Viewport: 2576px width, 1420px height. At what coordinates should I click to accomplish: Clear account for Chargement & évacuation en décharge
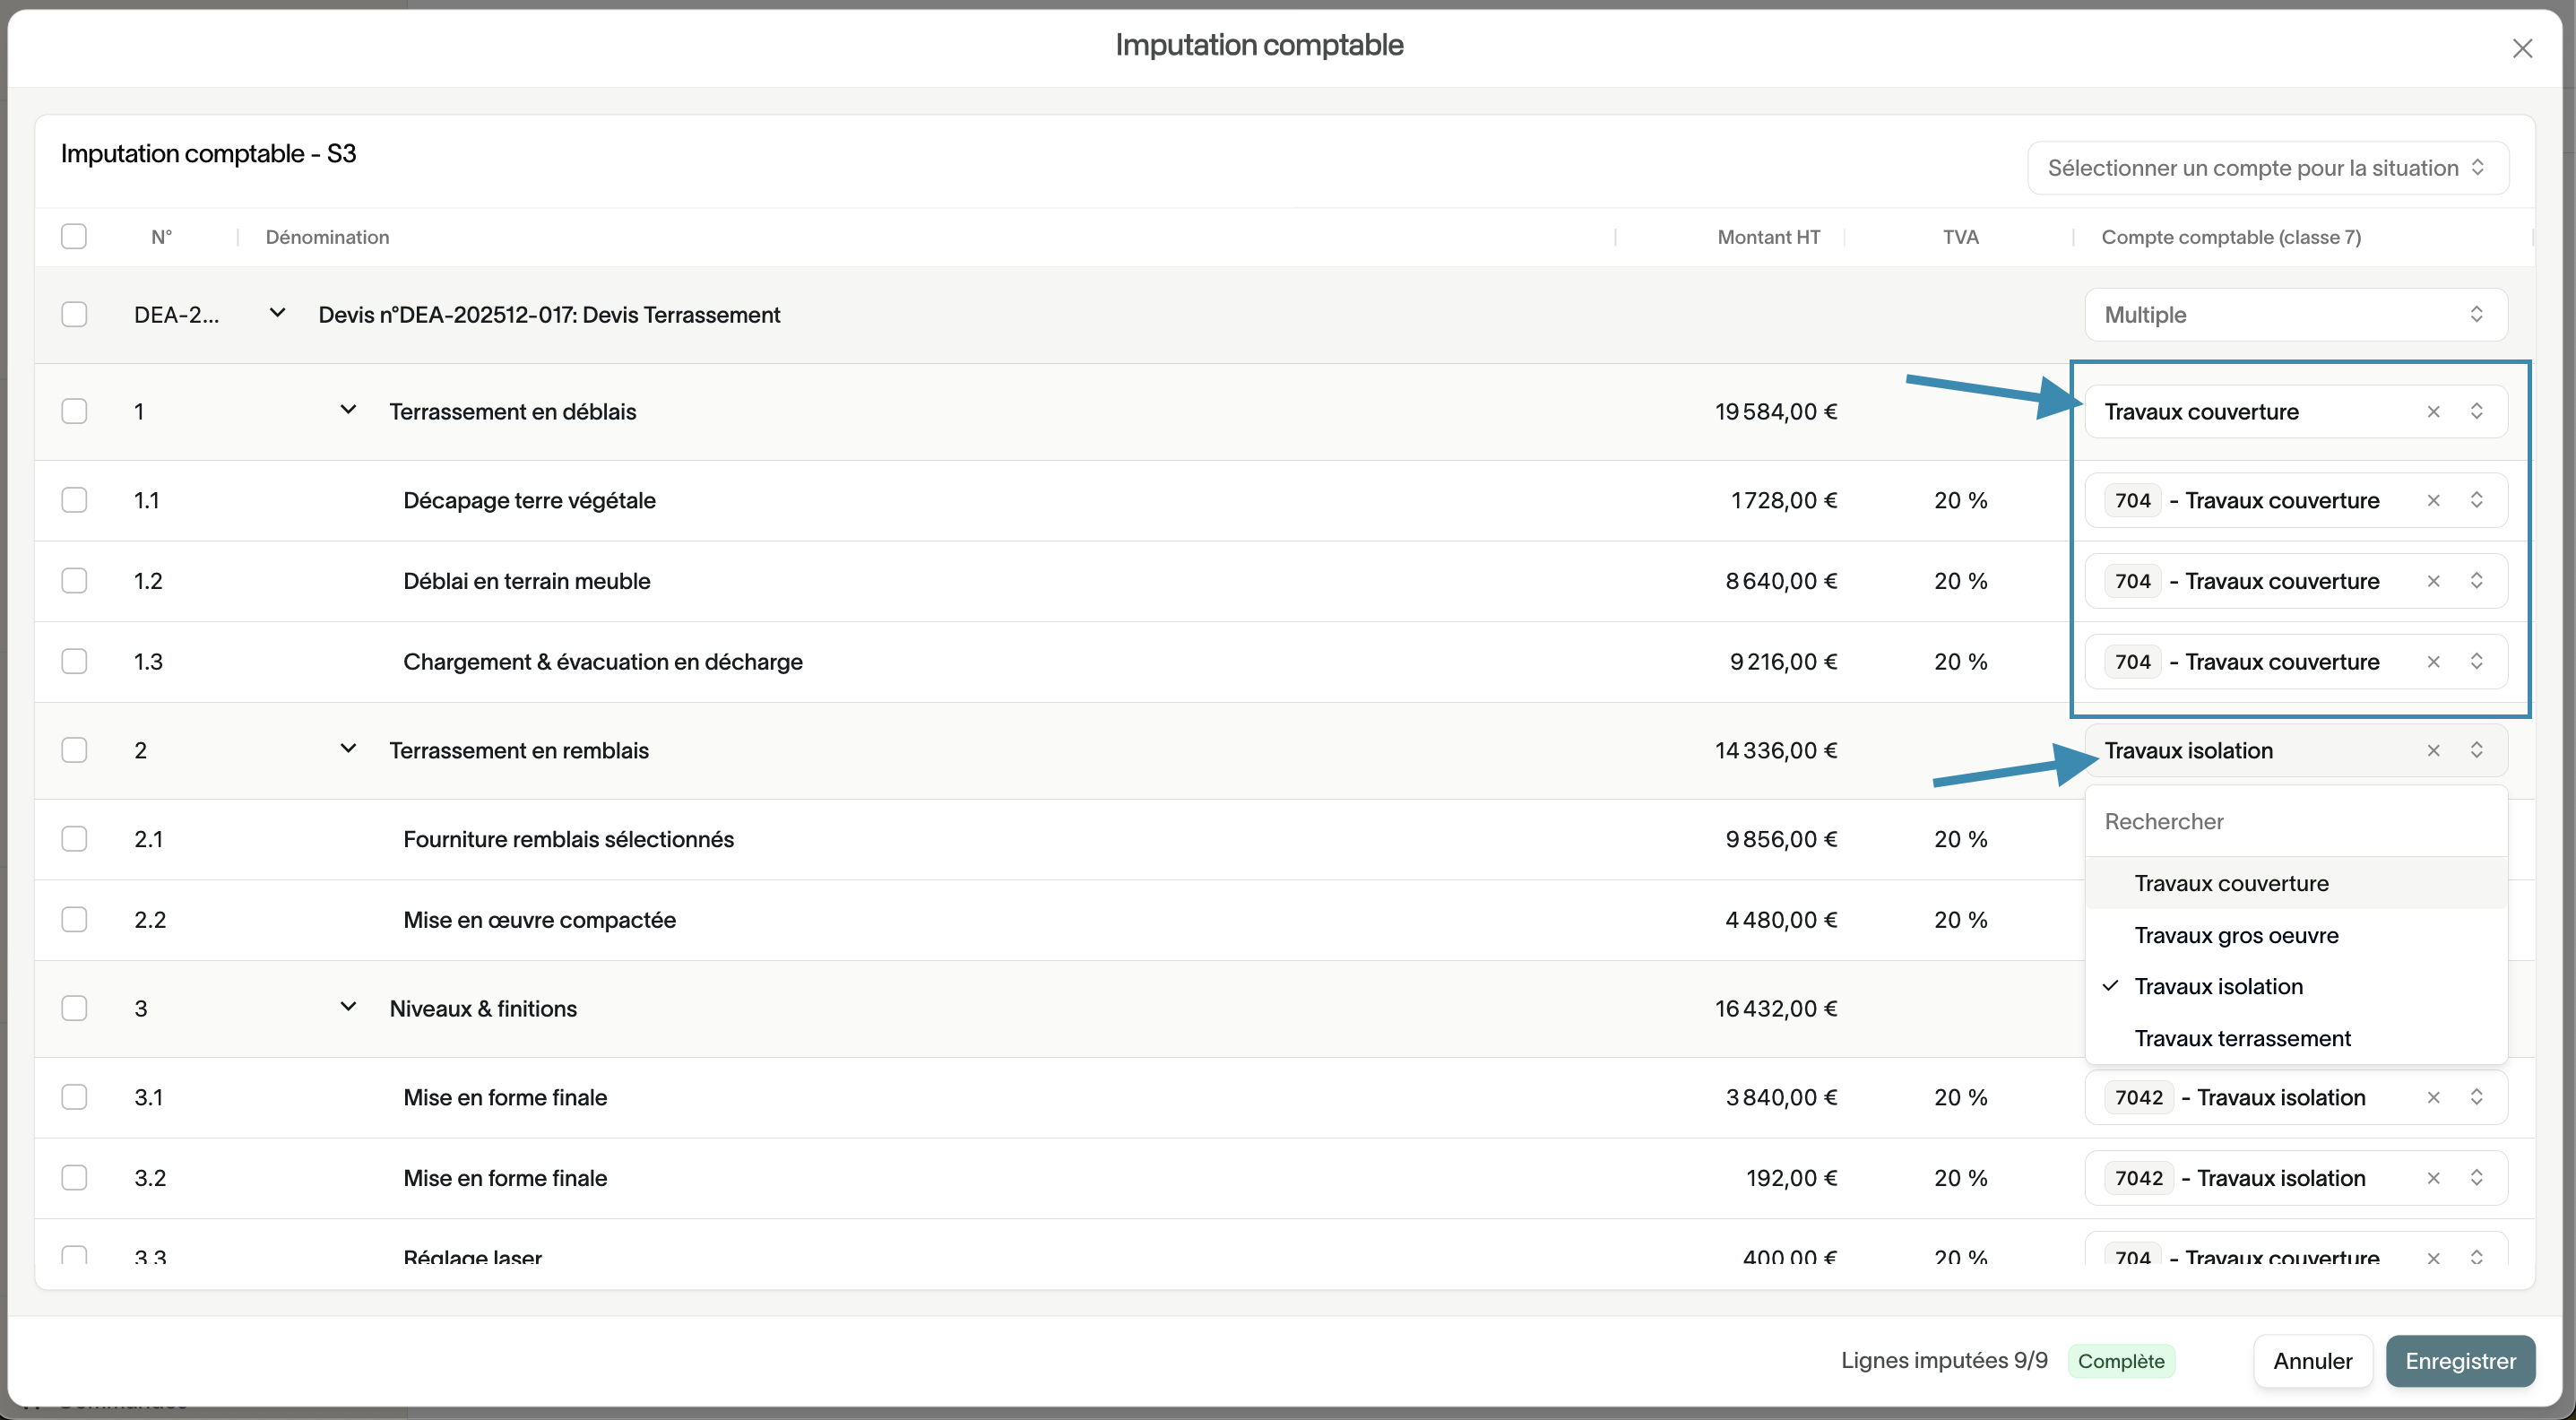[2433, 662]
